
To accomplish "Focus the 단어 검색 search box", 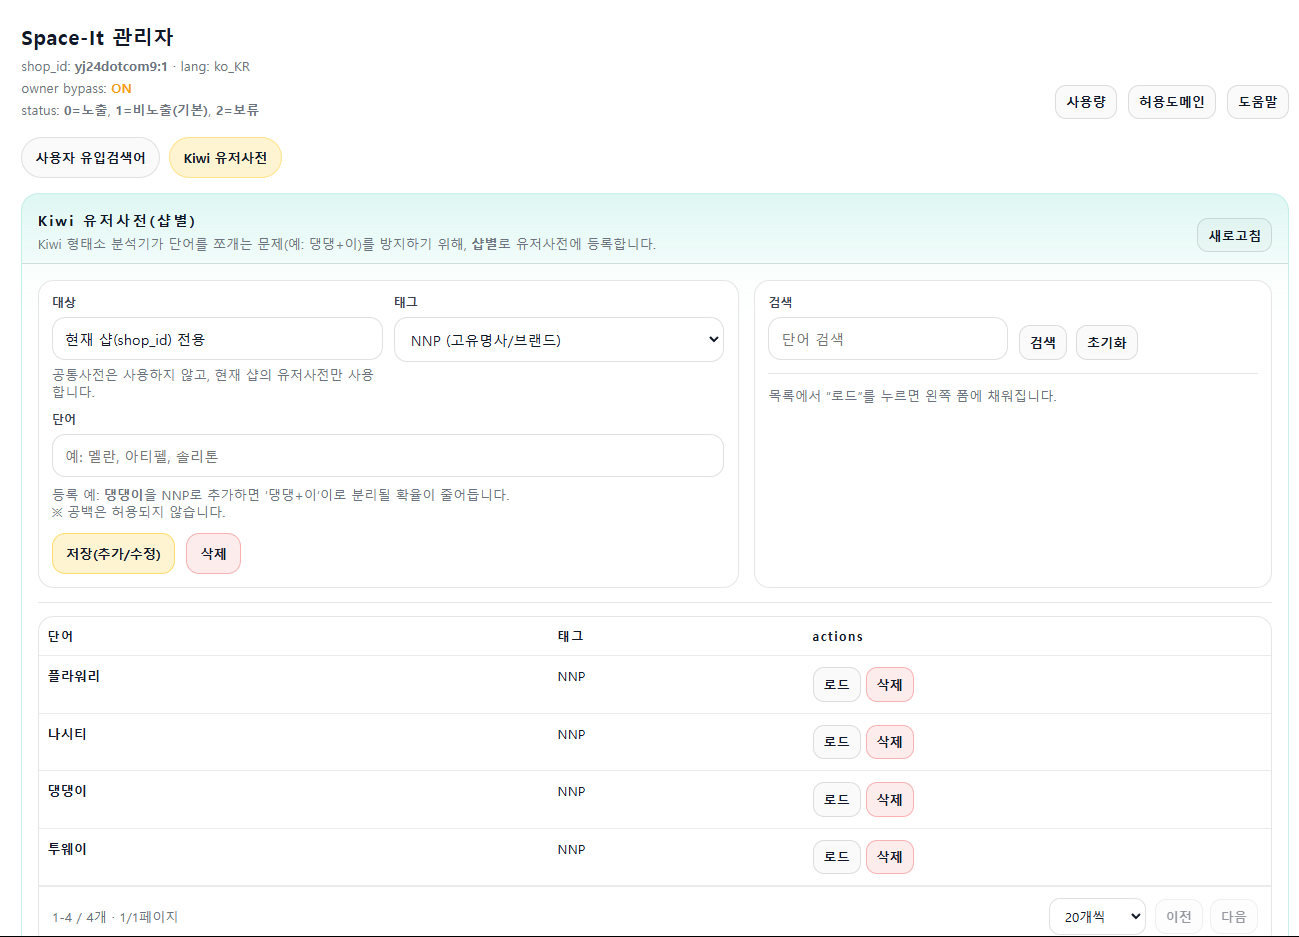I will [x=887, y=339].
